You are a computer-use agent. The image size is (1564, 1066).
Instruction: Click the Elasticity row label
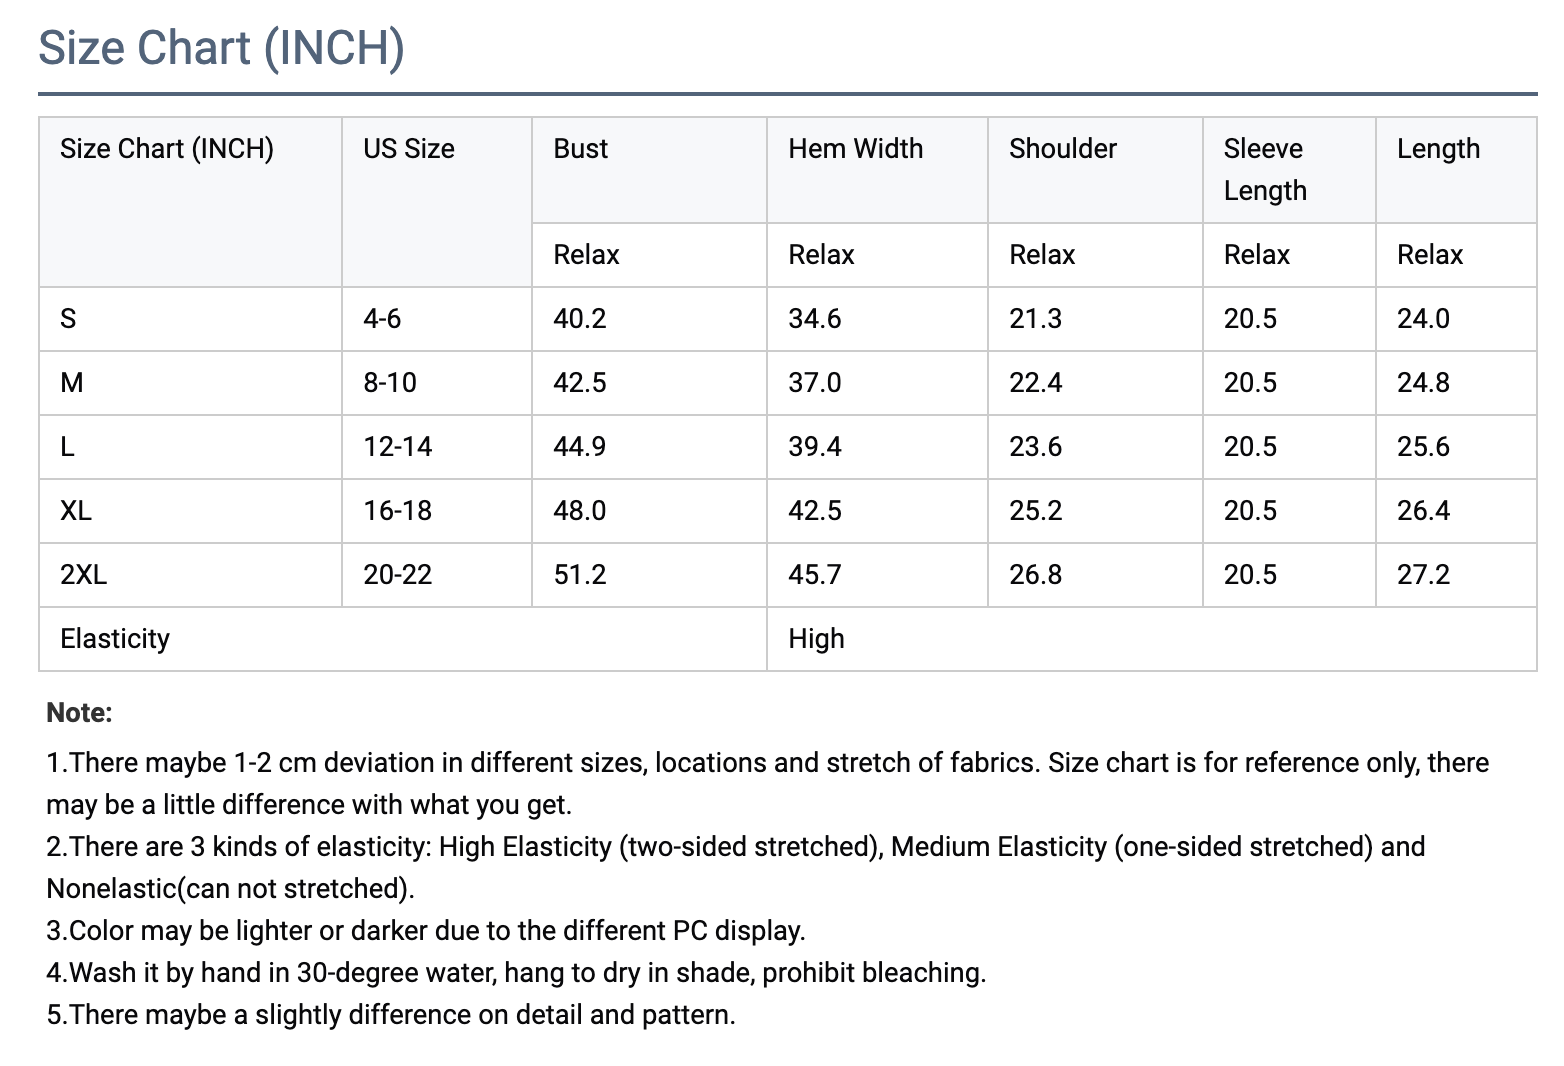click(115, 639)
